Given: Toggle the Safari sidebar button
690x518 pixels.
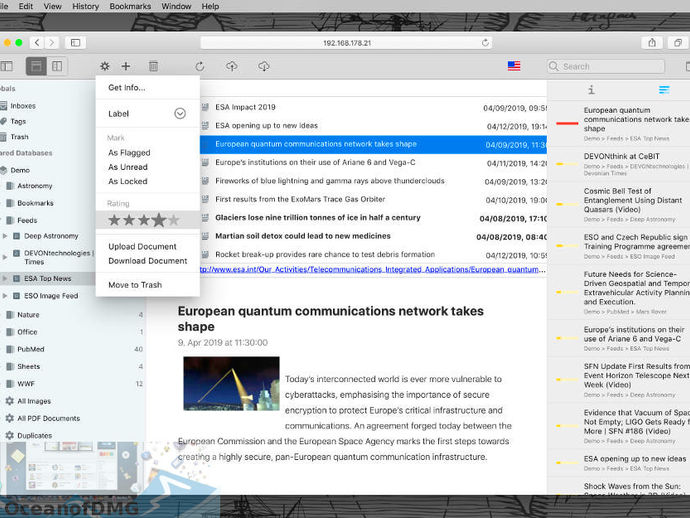Looking at the screenshot, I should coord(75,43).
